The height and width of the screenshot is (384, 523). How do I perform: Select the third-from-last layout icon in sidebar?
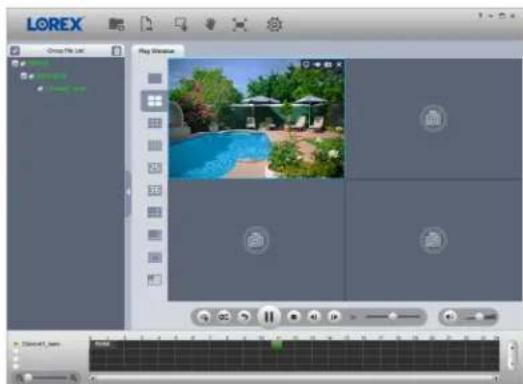[154, 235]
